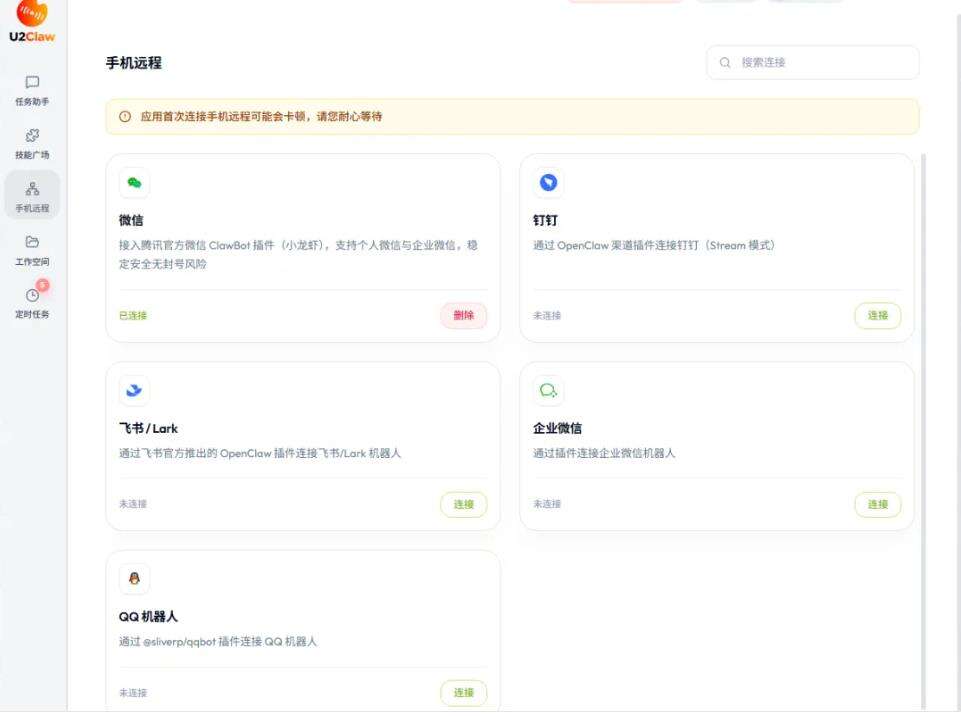Click the WeChat green icon on 微信 card
961x718 pixels.
point(134,182)
